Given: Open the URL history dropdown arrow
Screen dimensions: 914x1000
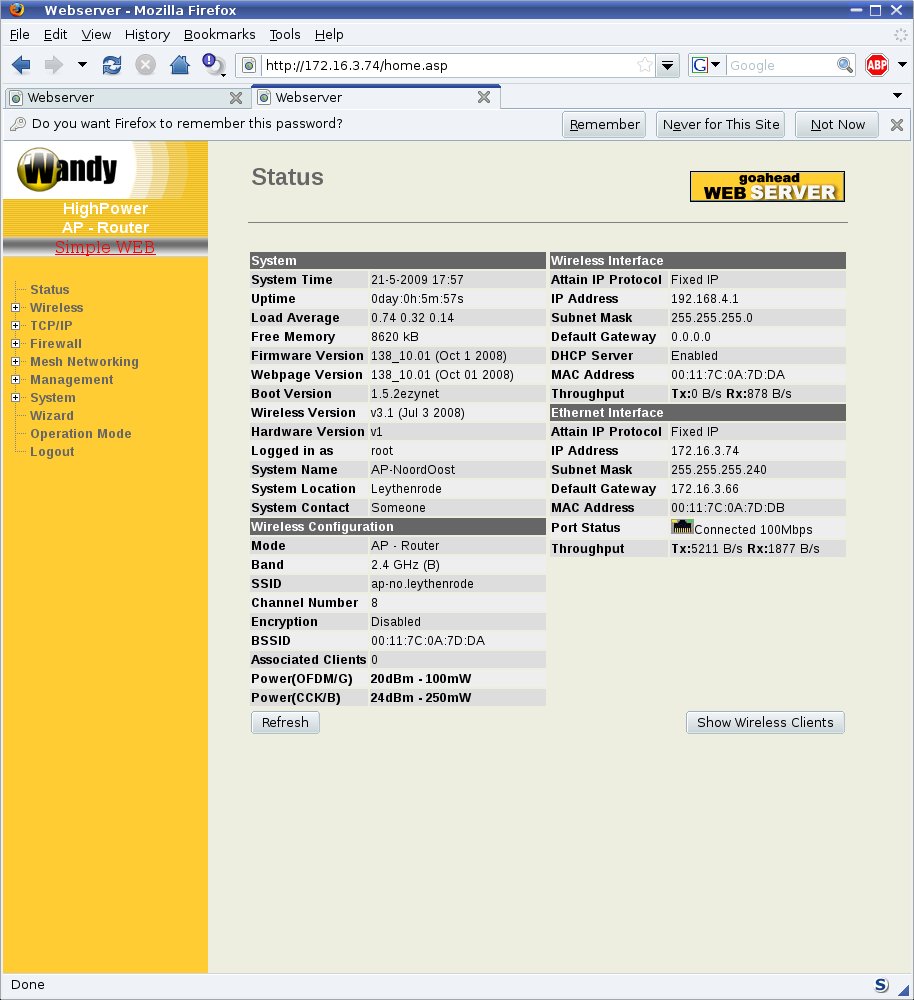Looking at the screenshot, I should click(x=669, y=65).
